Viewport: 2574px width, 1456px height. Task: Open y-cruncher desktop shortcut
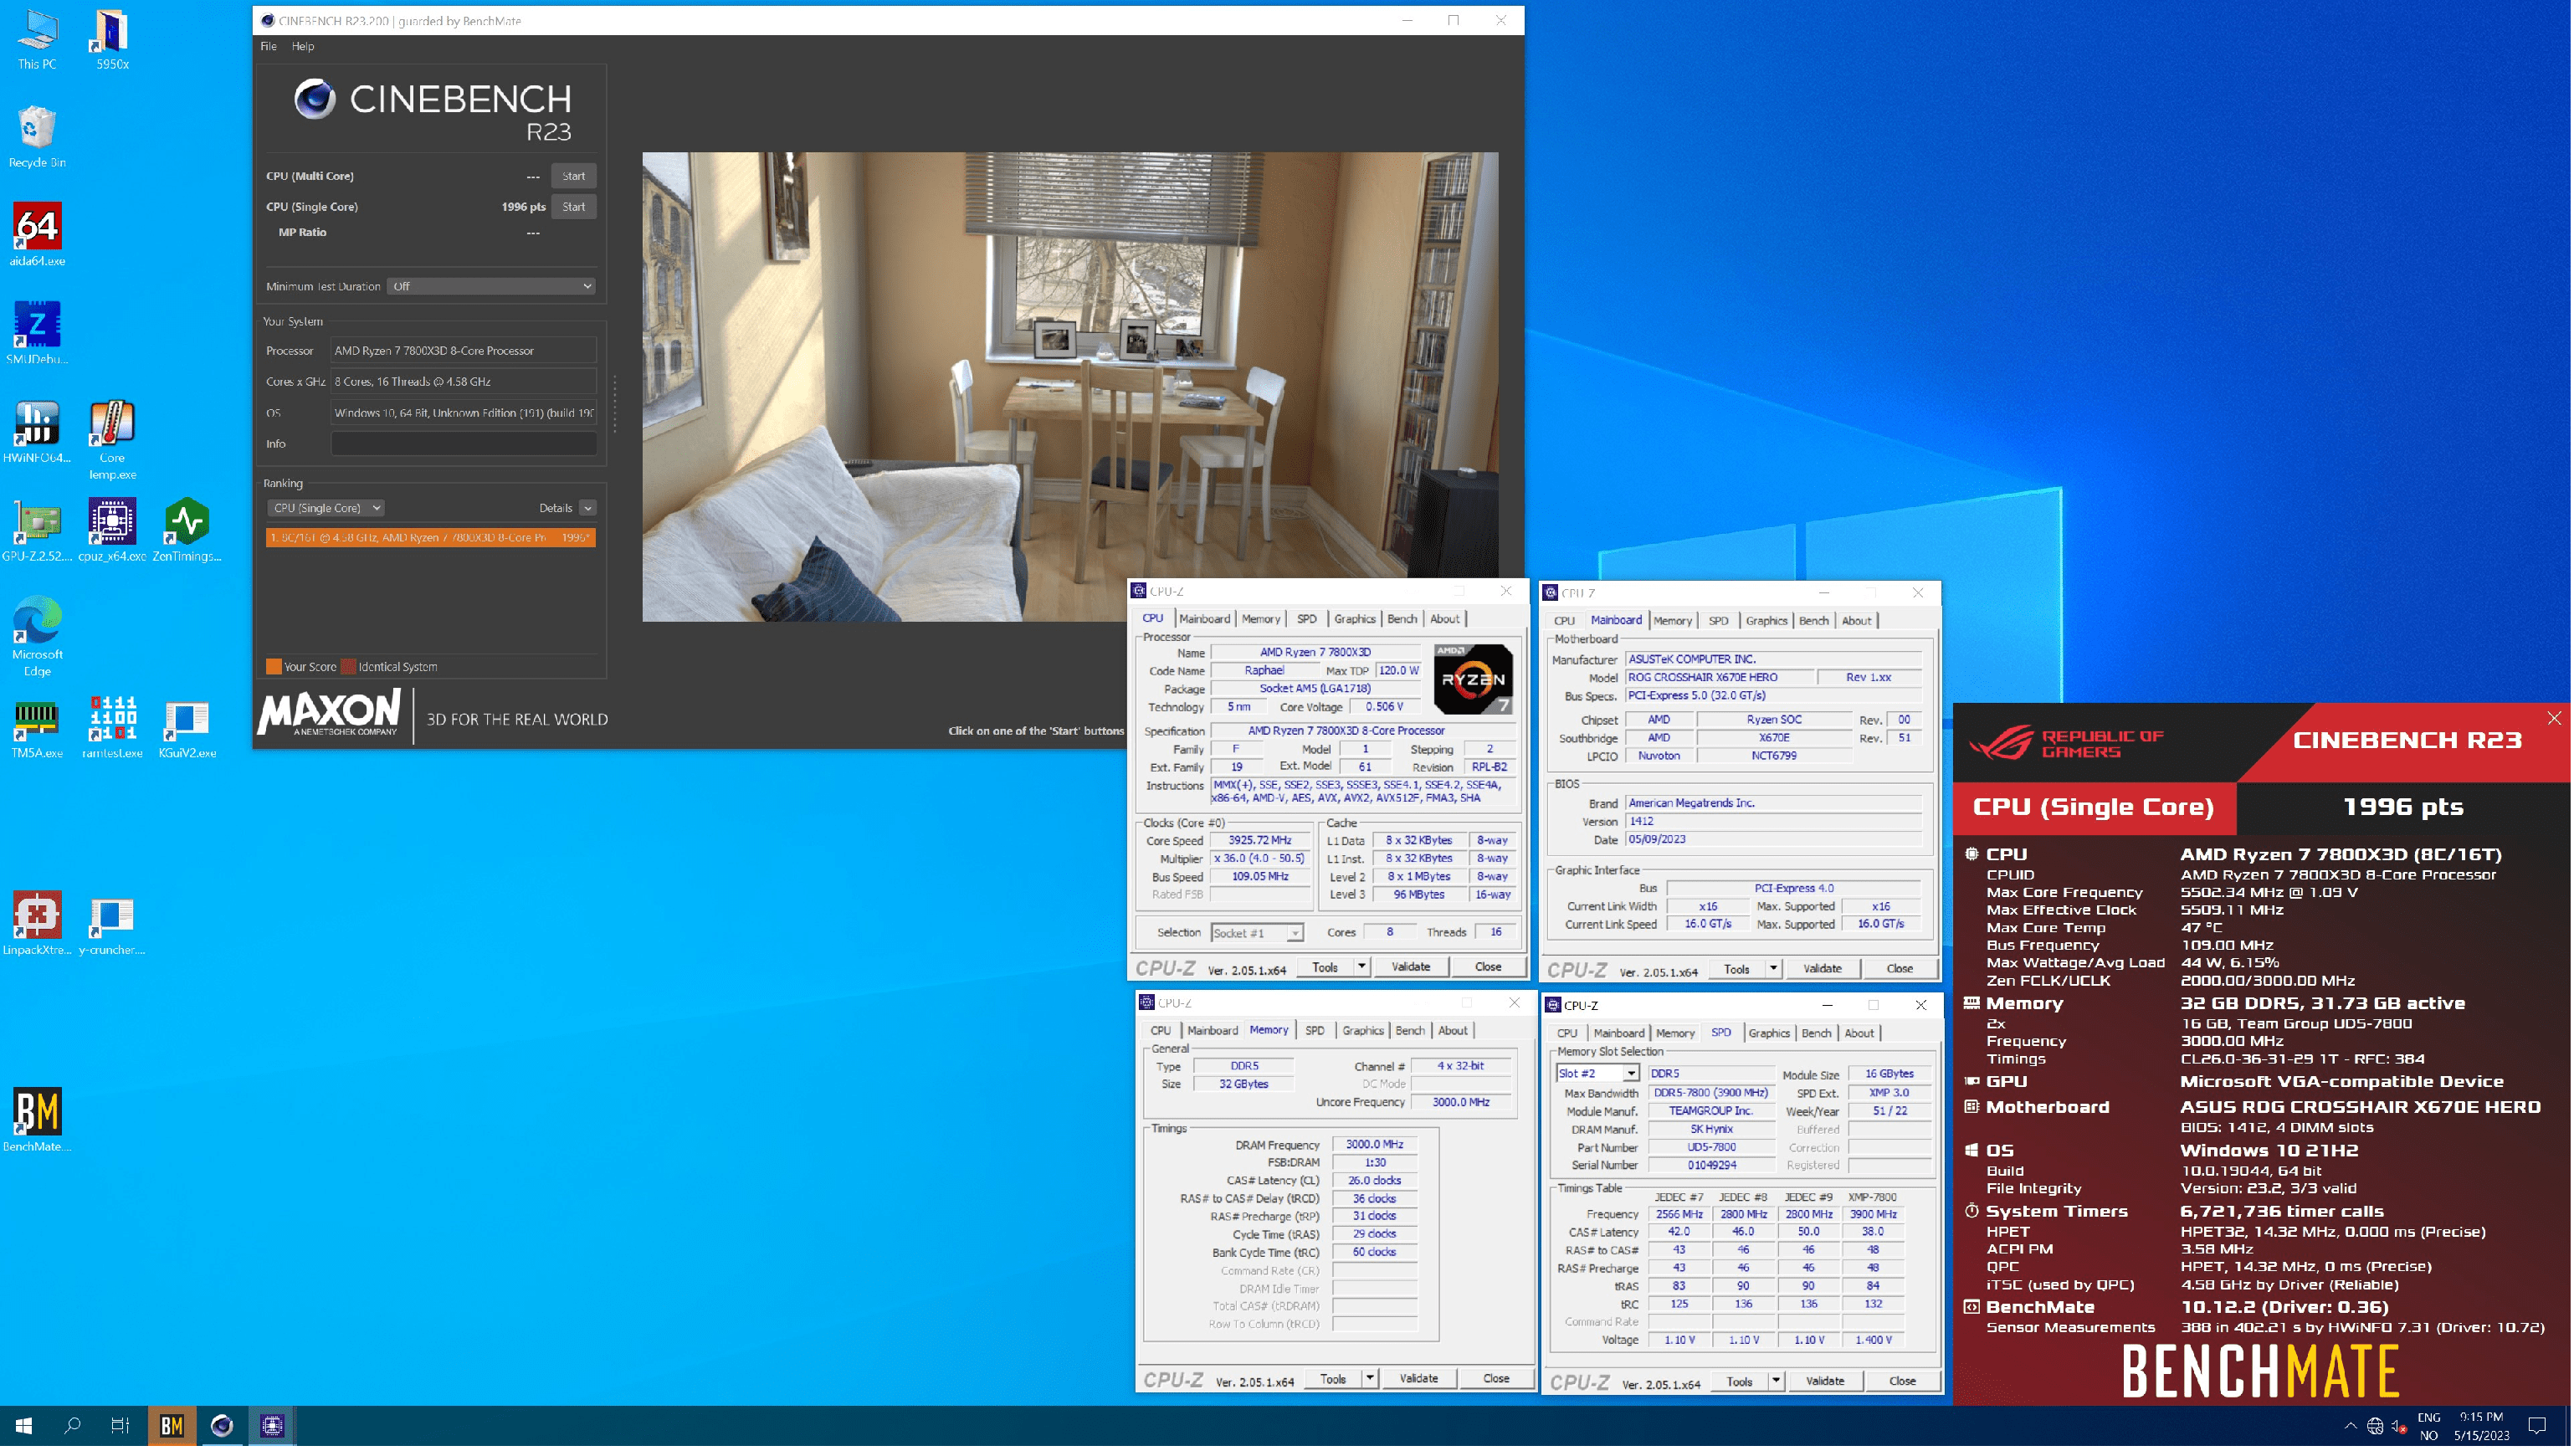click(112, 926)
